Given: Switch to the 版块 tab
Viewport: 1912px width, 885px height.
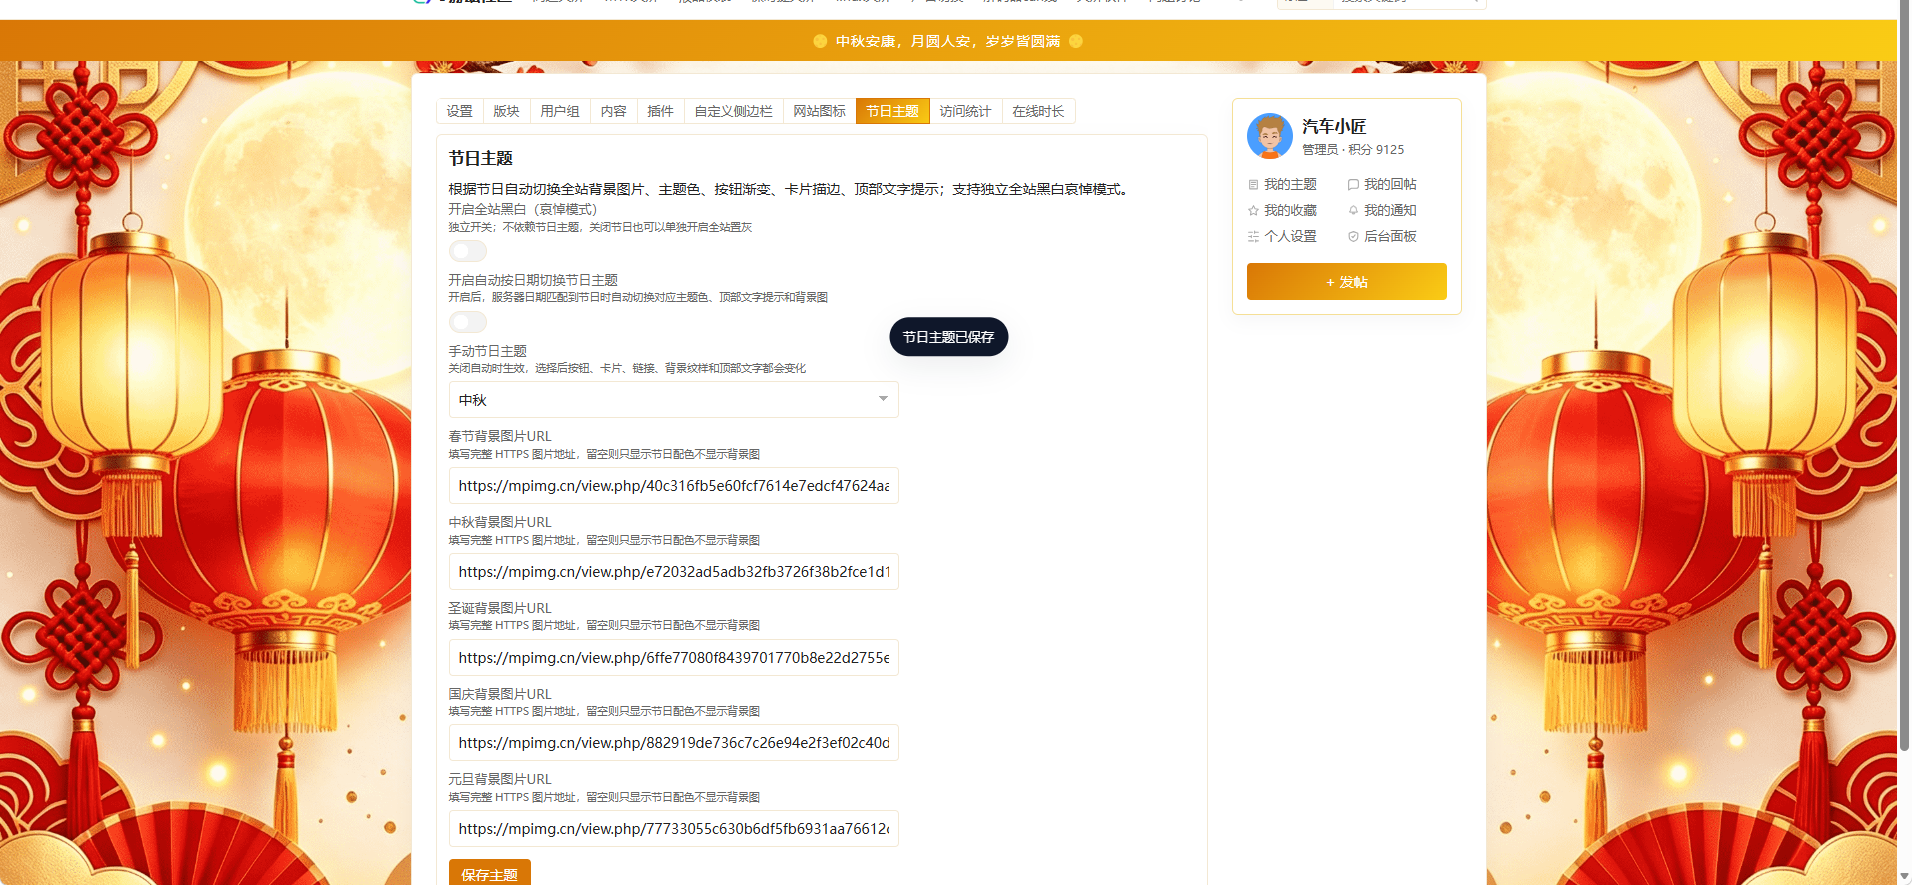Looking at the screenshot, I should click(507, 111).
